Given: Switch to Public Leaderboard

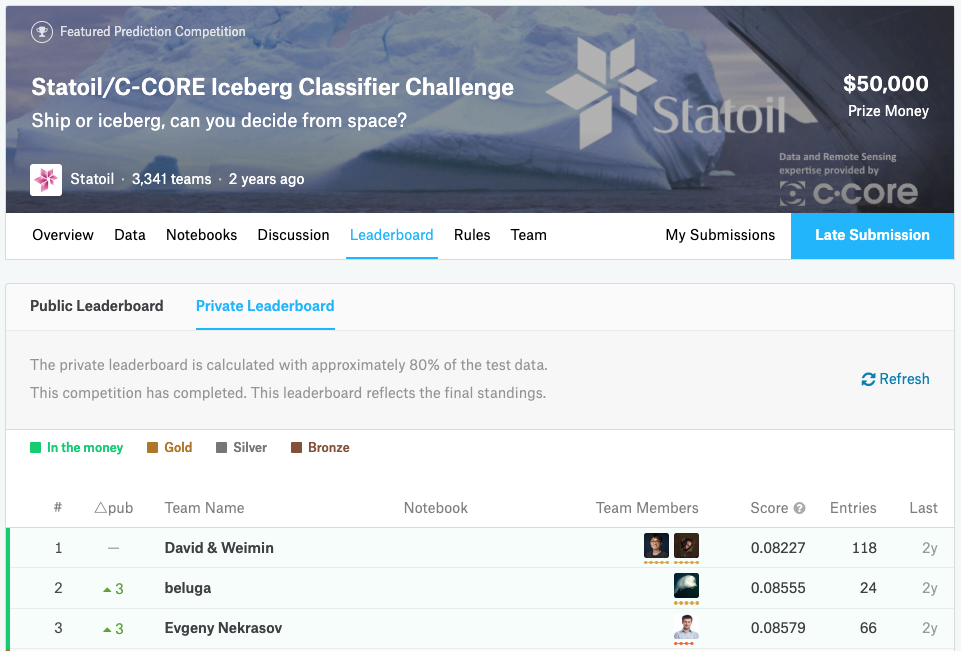Looking at the screenshot, I should pyautogui.click(x=97, y=306).
